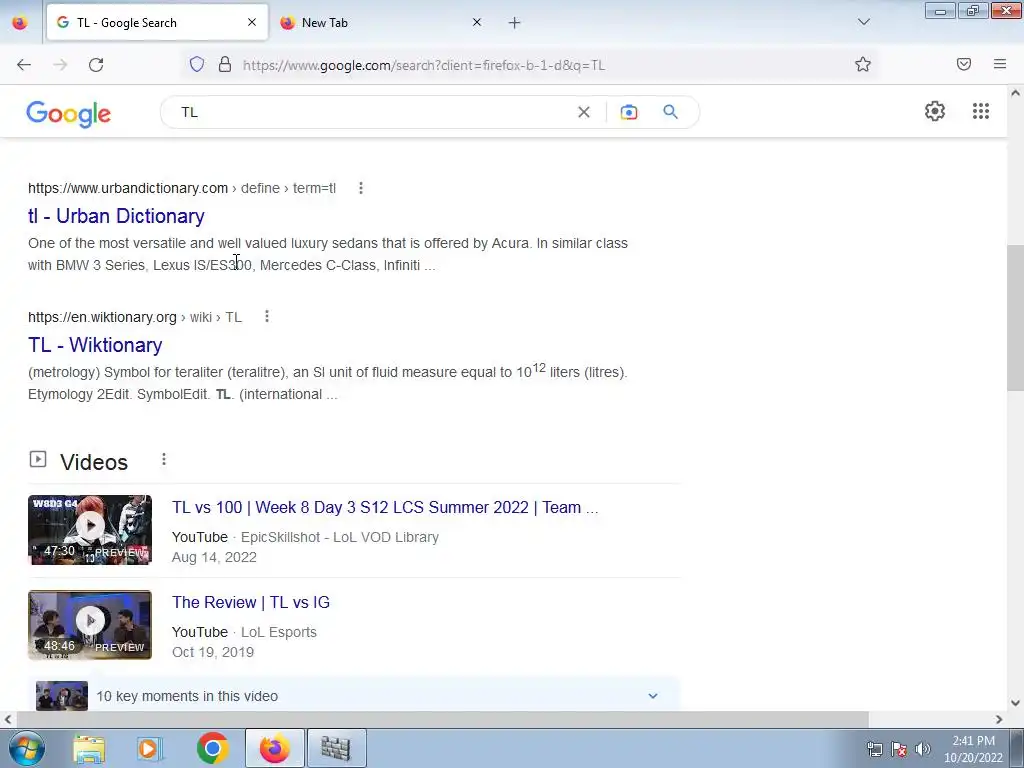
Task: Play TL vs 100 video thumbnail
Action: point(90,530)
